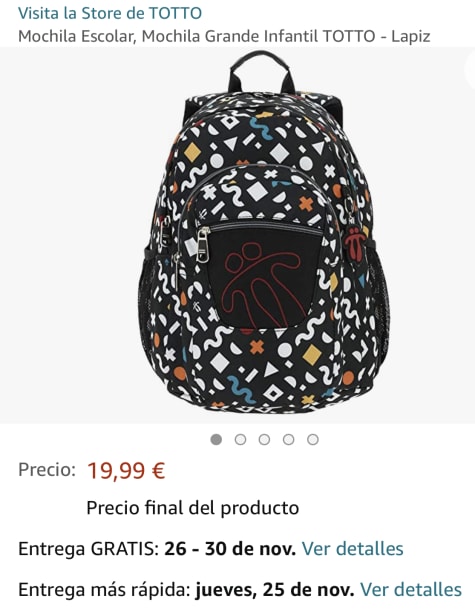Open the Visita la Store de TOTTO link
475x613 pixels.
pyautogui.click(x=110, y=14)
